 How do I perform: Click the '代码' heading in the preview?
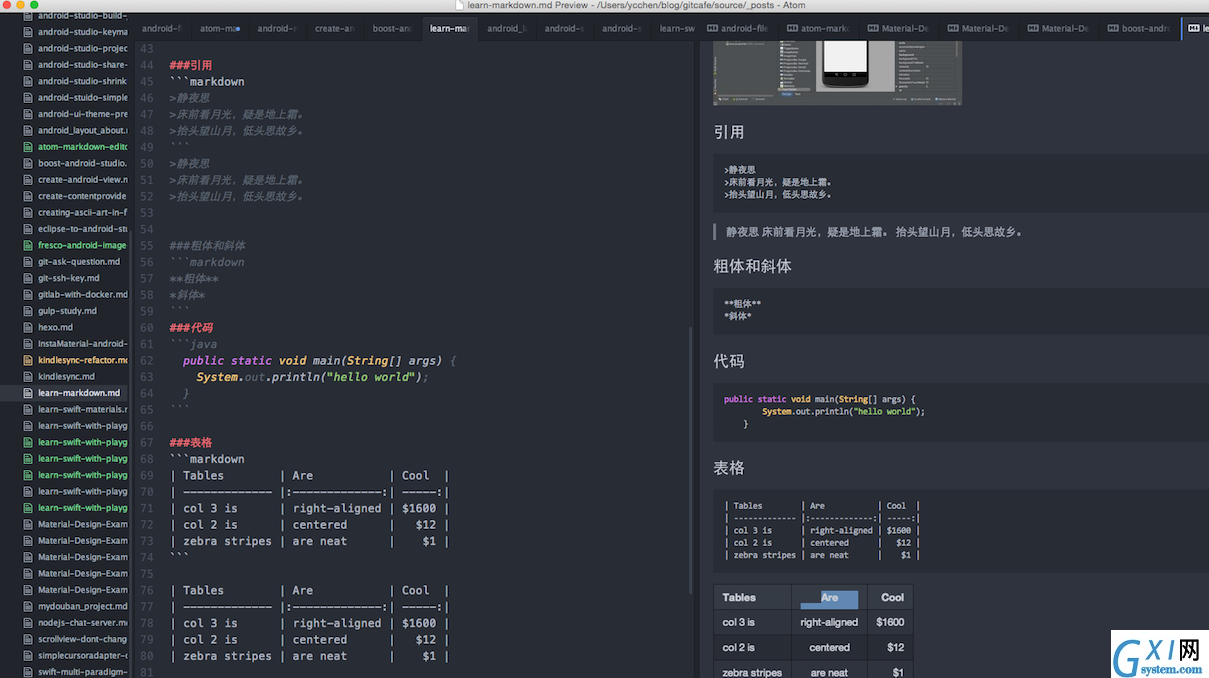[729, 361]
